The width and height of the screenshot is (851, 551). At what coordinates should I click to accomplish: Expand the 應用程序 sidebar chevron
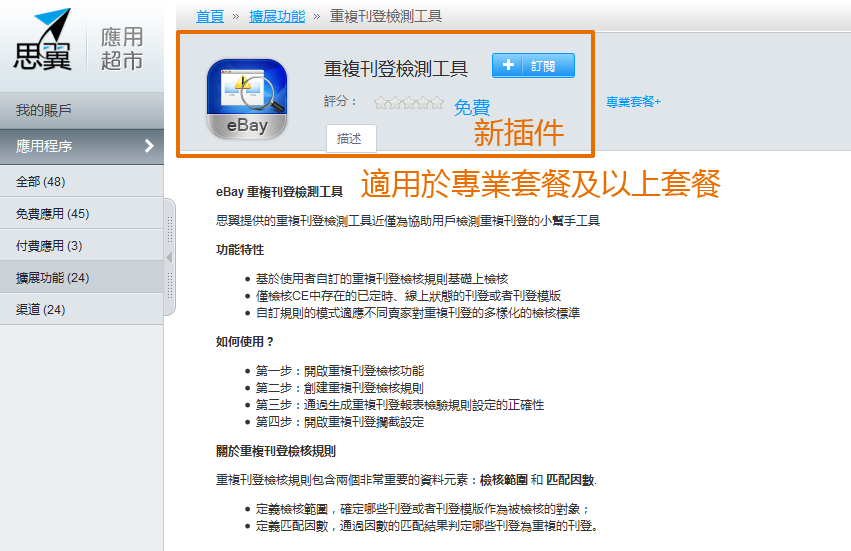tap(149, 145)
